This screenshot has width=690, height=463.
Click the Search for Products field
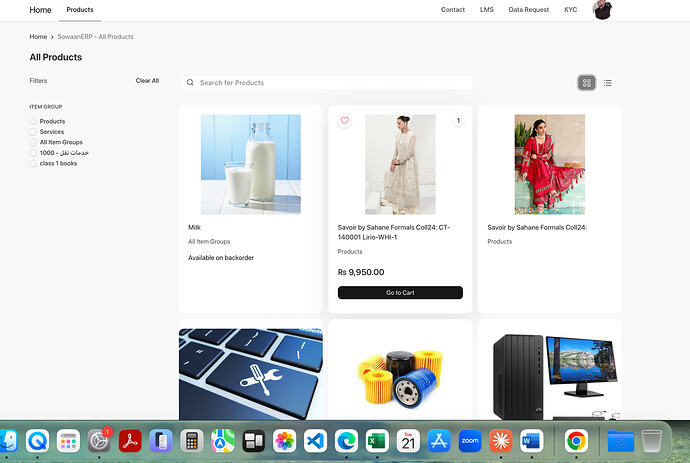[x=327, y=83]
